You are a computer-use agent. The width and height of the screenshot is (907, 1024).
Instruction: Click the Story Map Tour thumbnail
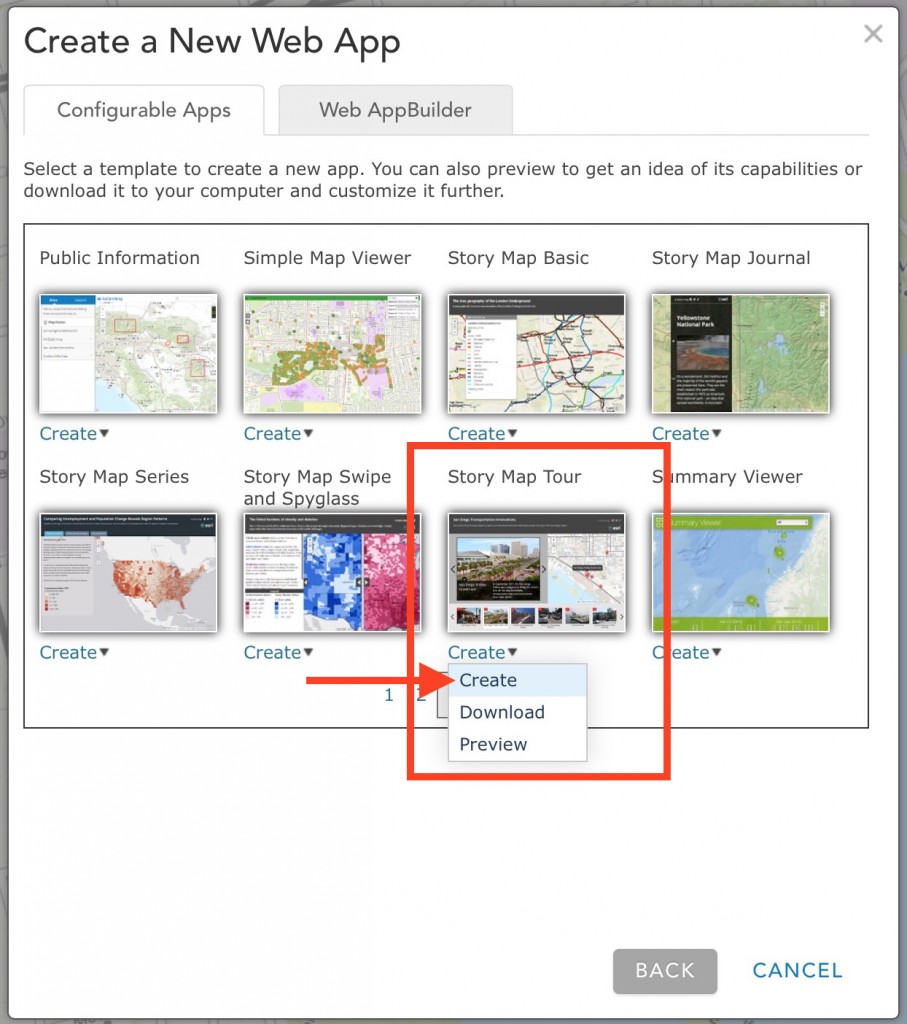click(536, 572)
